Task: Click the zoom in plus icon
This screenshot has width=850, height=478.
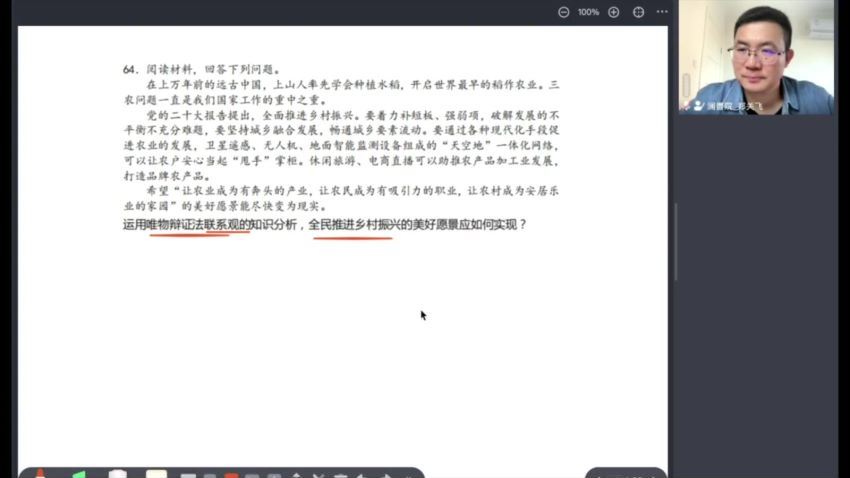Action: (x=614, y=12)
